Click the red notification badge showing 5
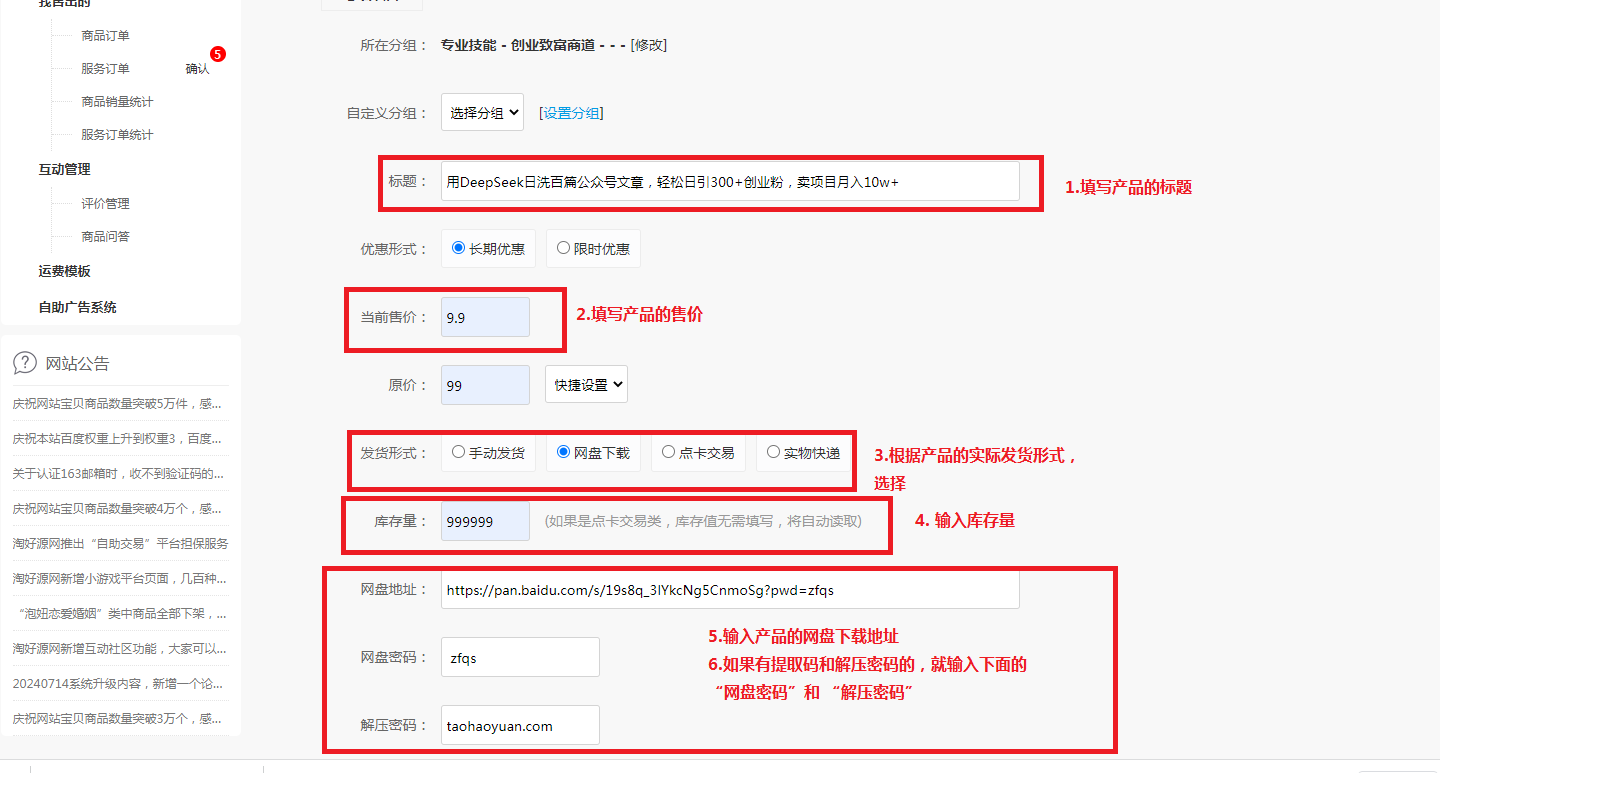Image resolution: width=1606 pixels, height=799 pixels. pyautogui.click(x=217, y=54)
